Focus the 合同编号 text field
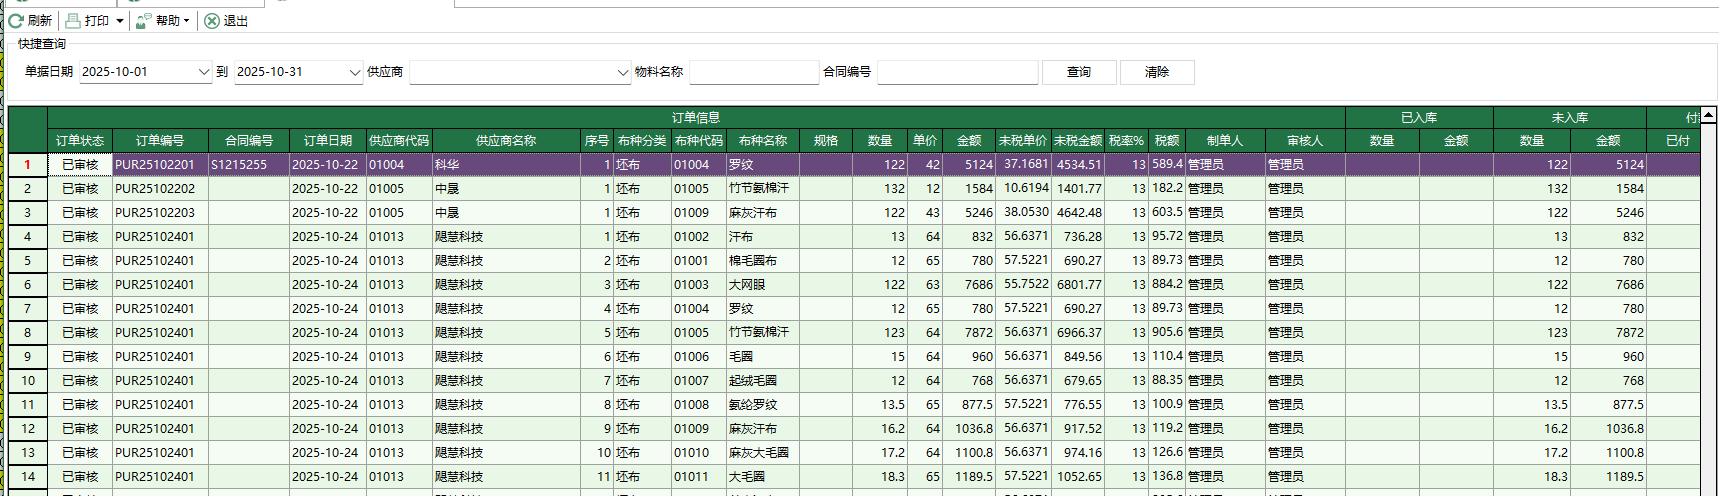Image resolution: width=1719 pixels, height=496 pixels. [957, 72]
